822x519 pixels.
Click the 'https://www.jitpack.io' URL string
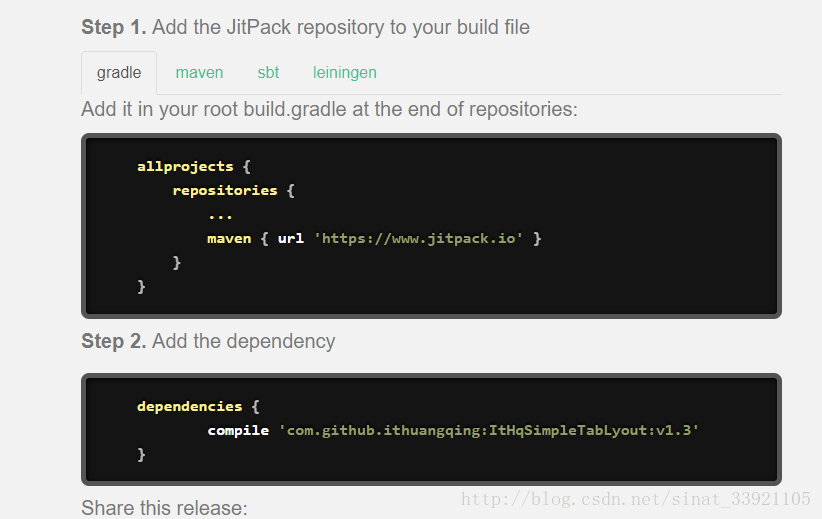(418, 239)
